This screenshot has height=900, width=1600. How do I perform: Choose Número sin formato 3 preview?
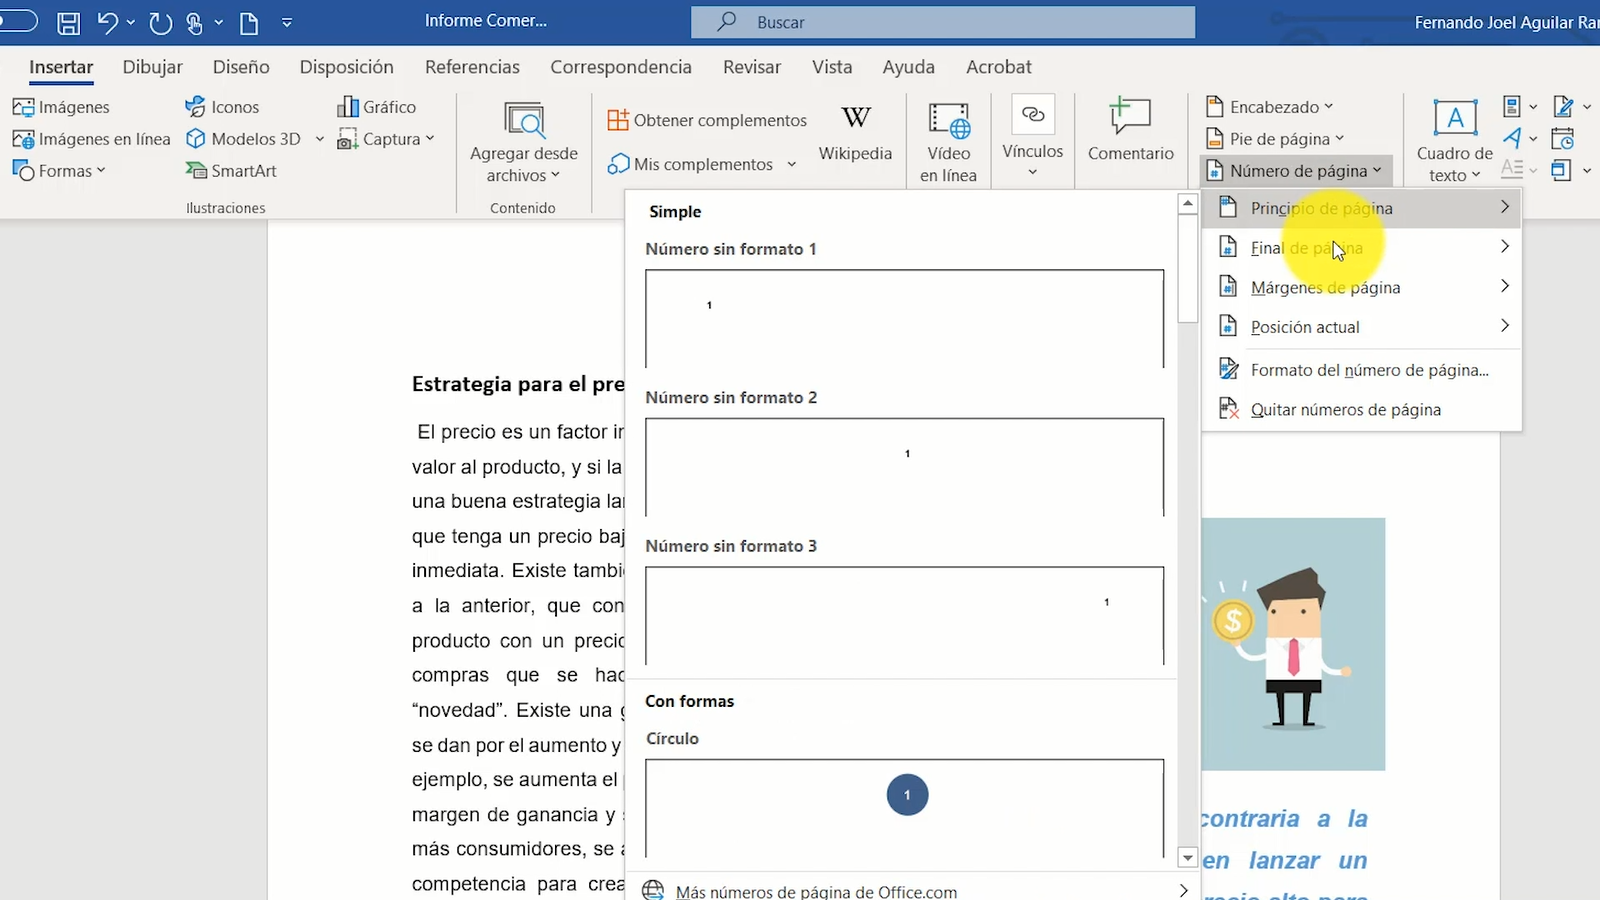(904, 615)
